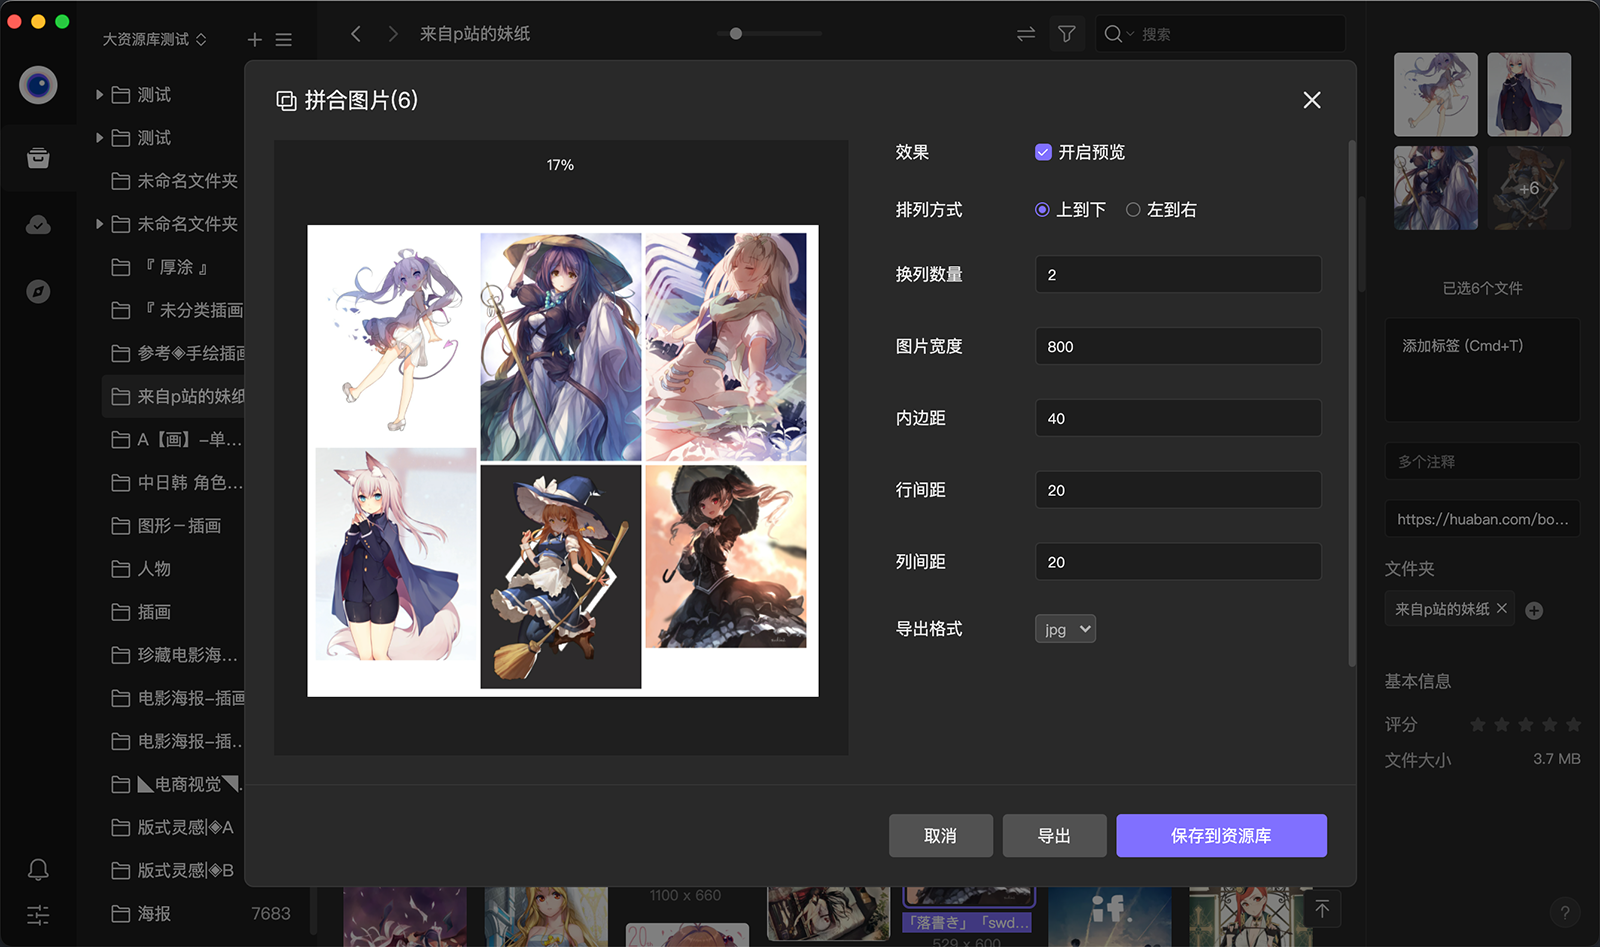
Task: Click the plus circle to add folder
Action: point(1534,610)
